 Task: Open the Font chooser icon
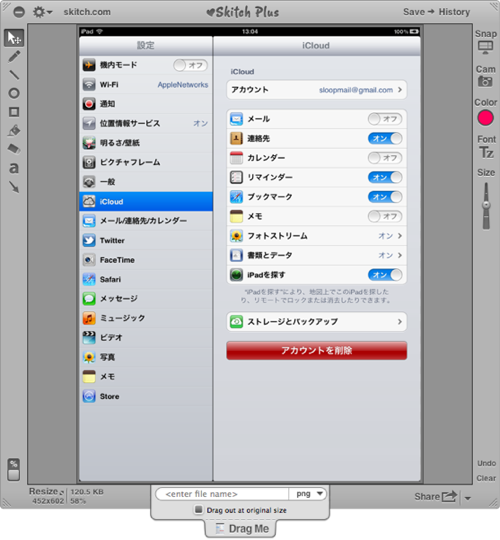coord(486,152)
